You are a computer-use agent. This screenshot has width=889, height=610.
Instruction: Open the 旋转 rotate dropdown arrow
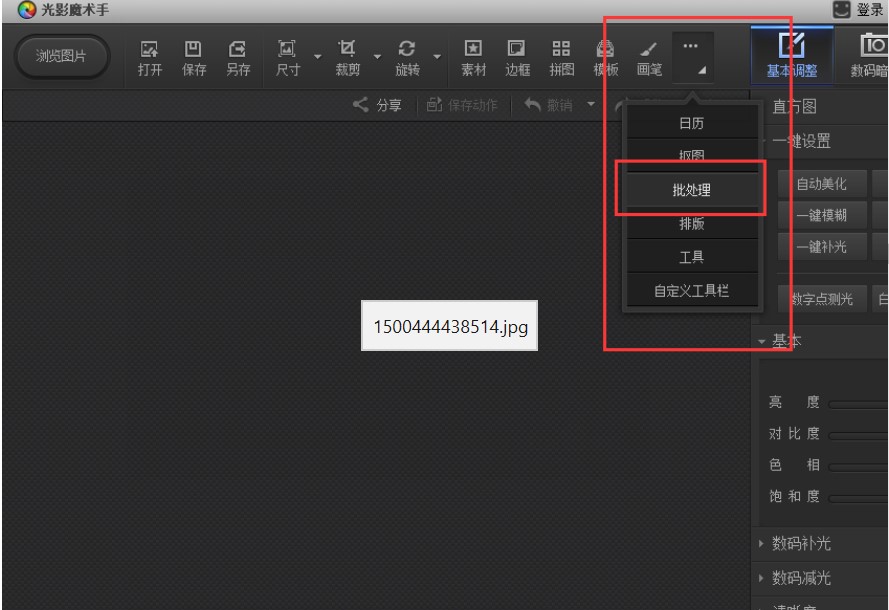pos(437,57)
